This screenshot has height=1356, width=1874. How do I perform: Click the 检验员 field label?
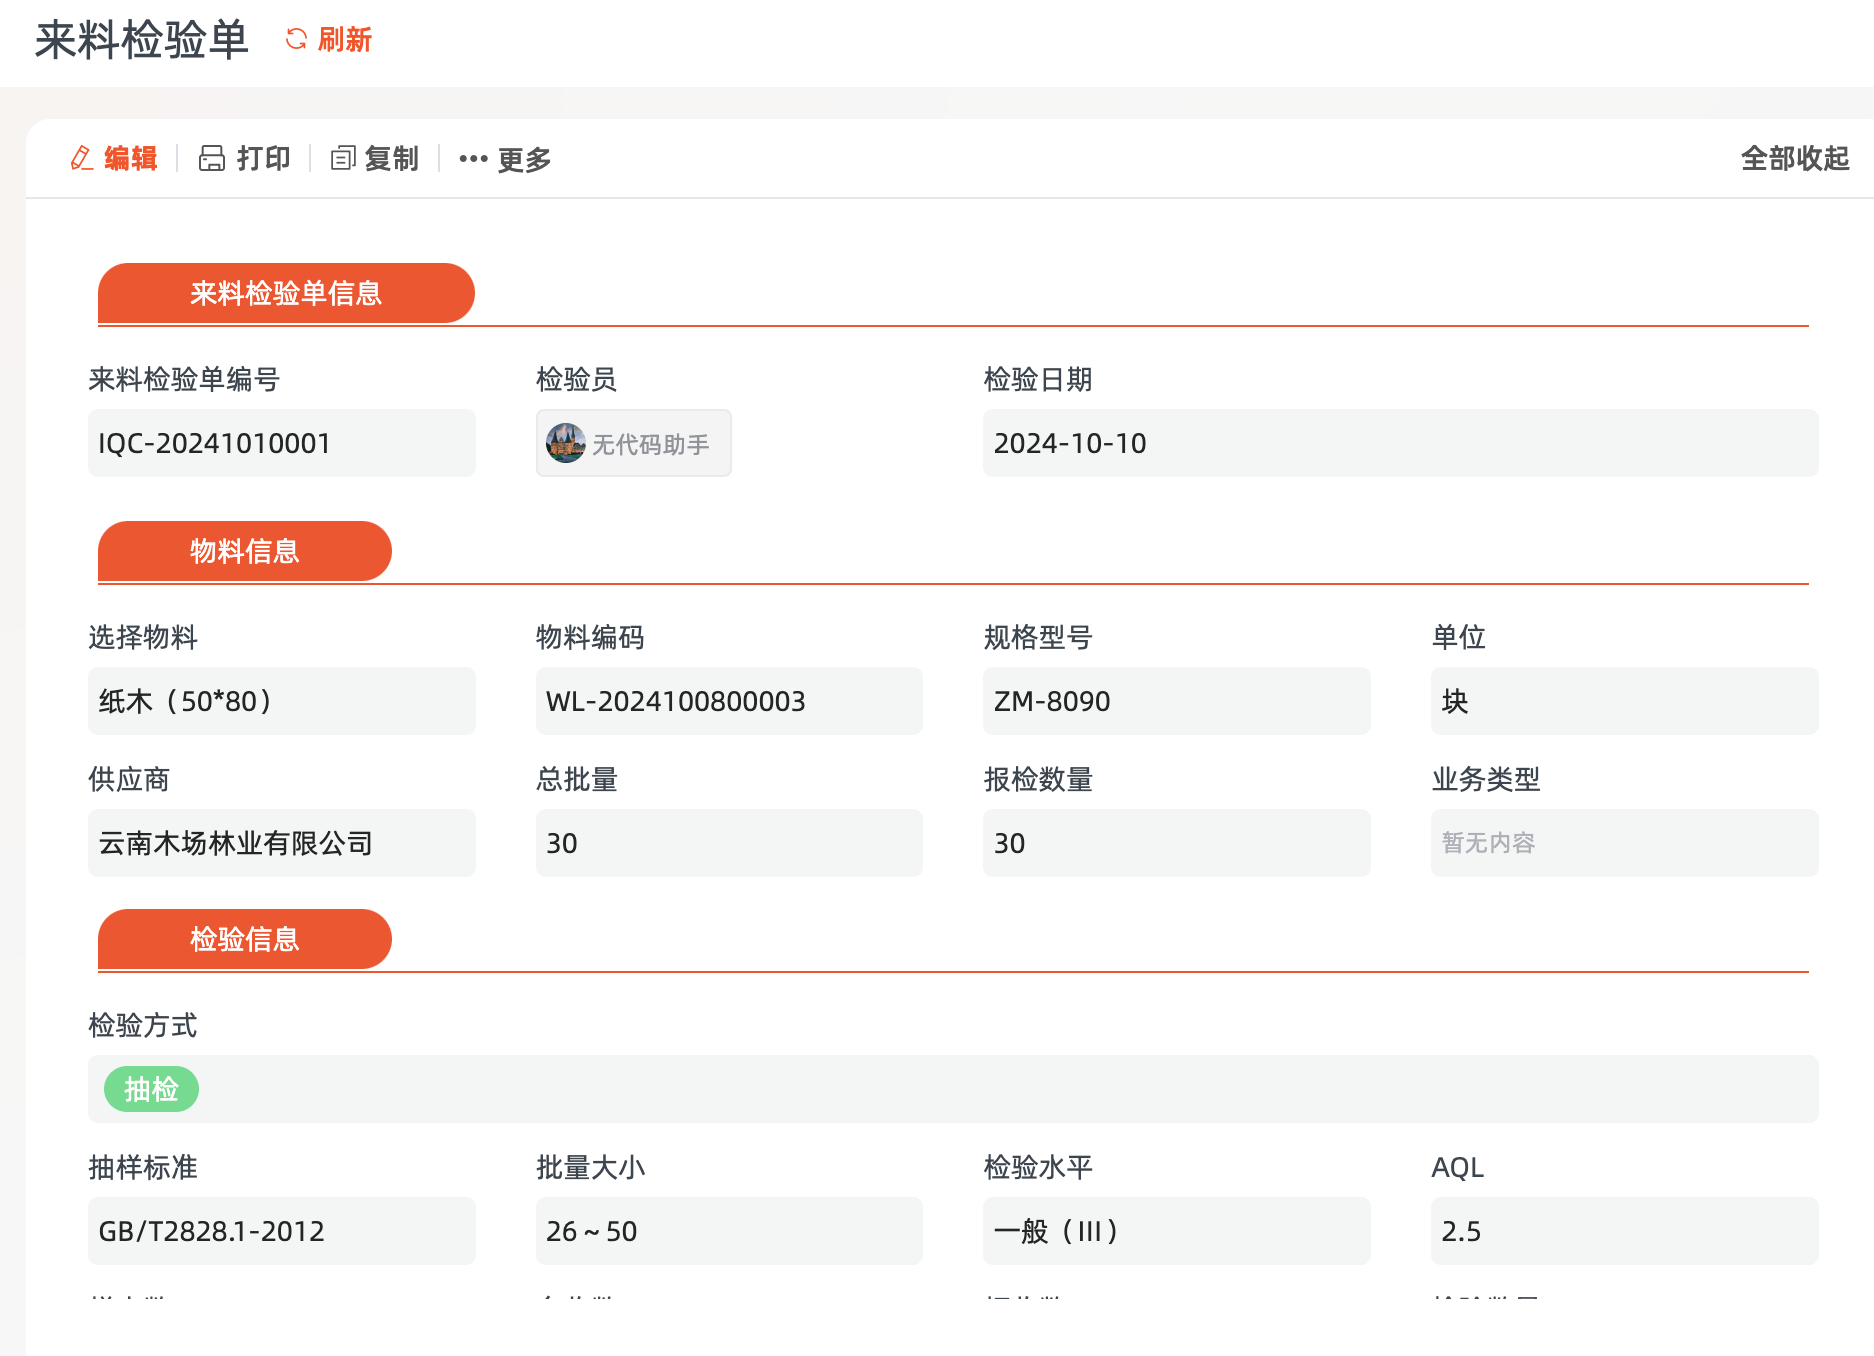pyautogui.click(x=576, y=379)
